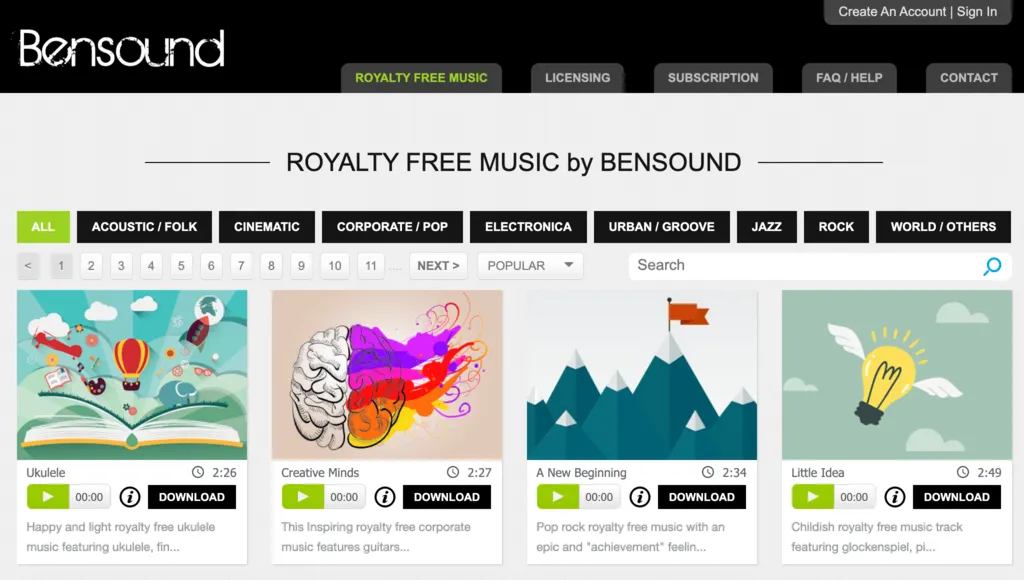
Task: Filter by CINEMATIC genre
Action: coord(266,227)
